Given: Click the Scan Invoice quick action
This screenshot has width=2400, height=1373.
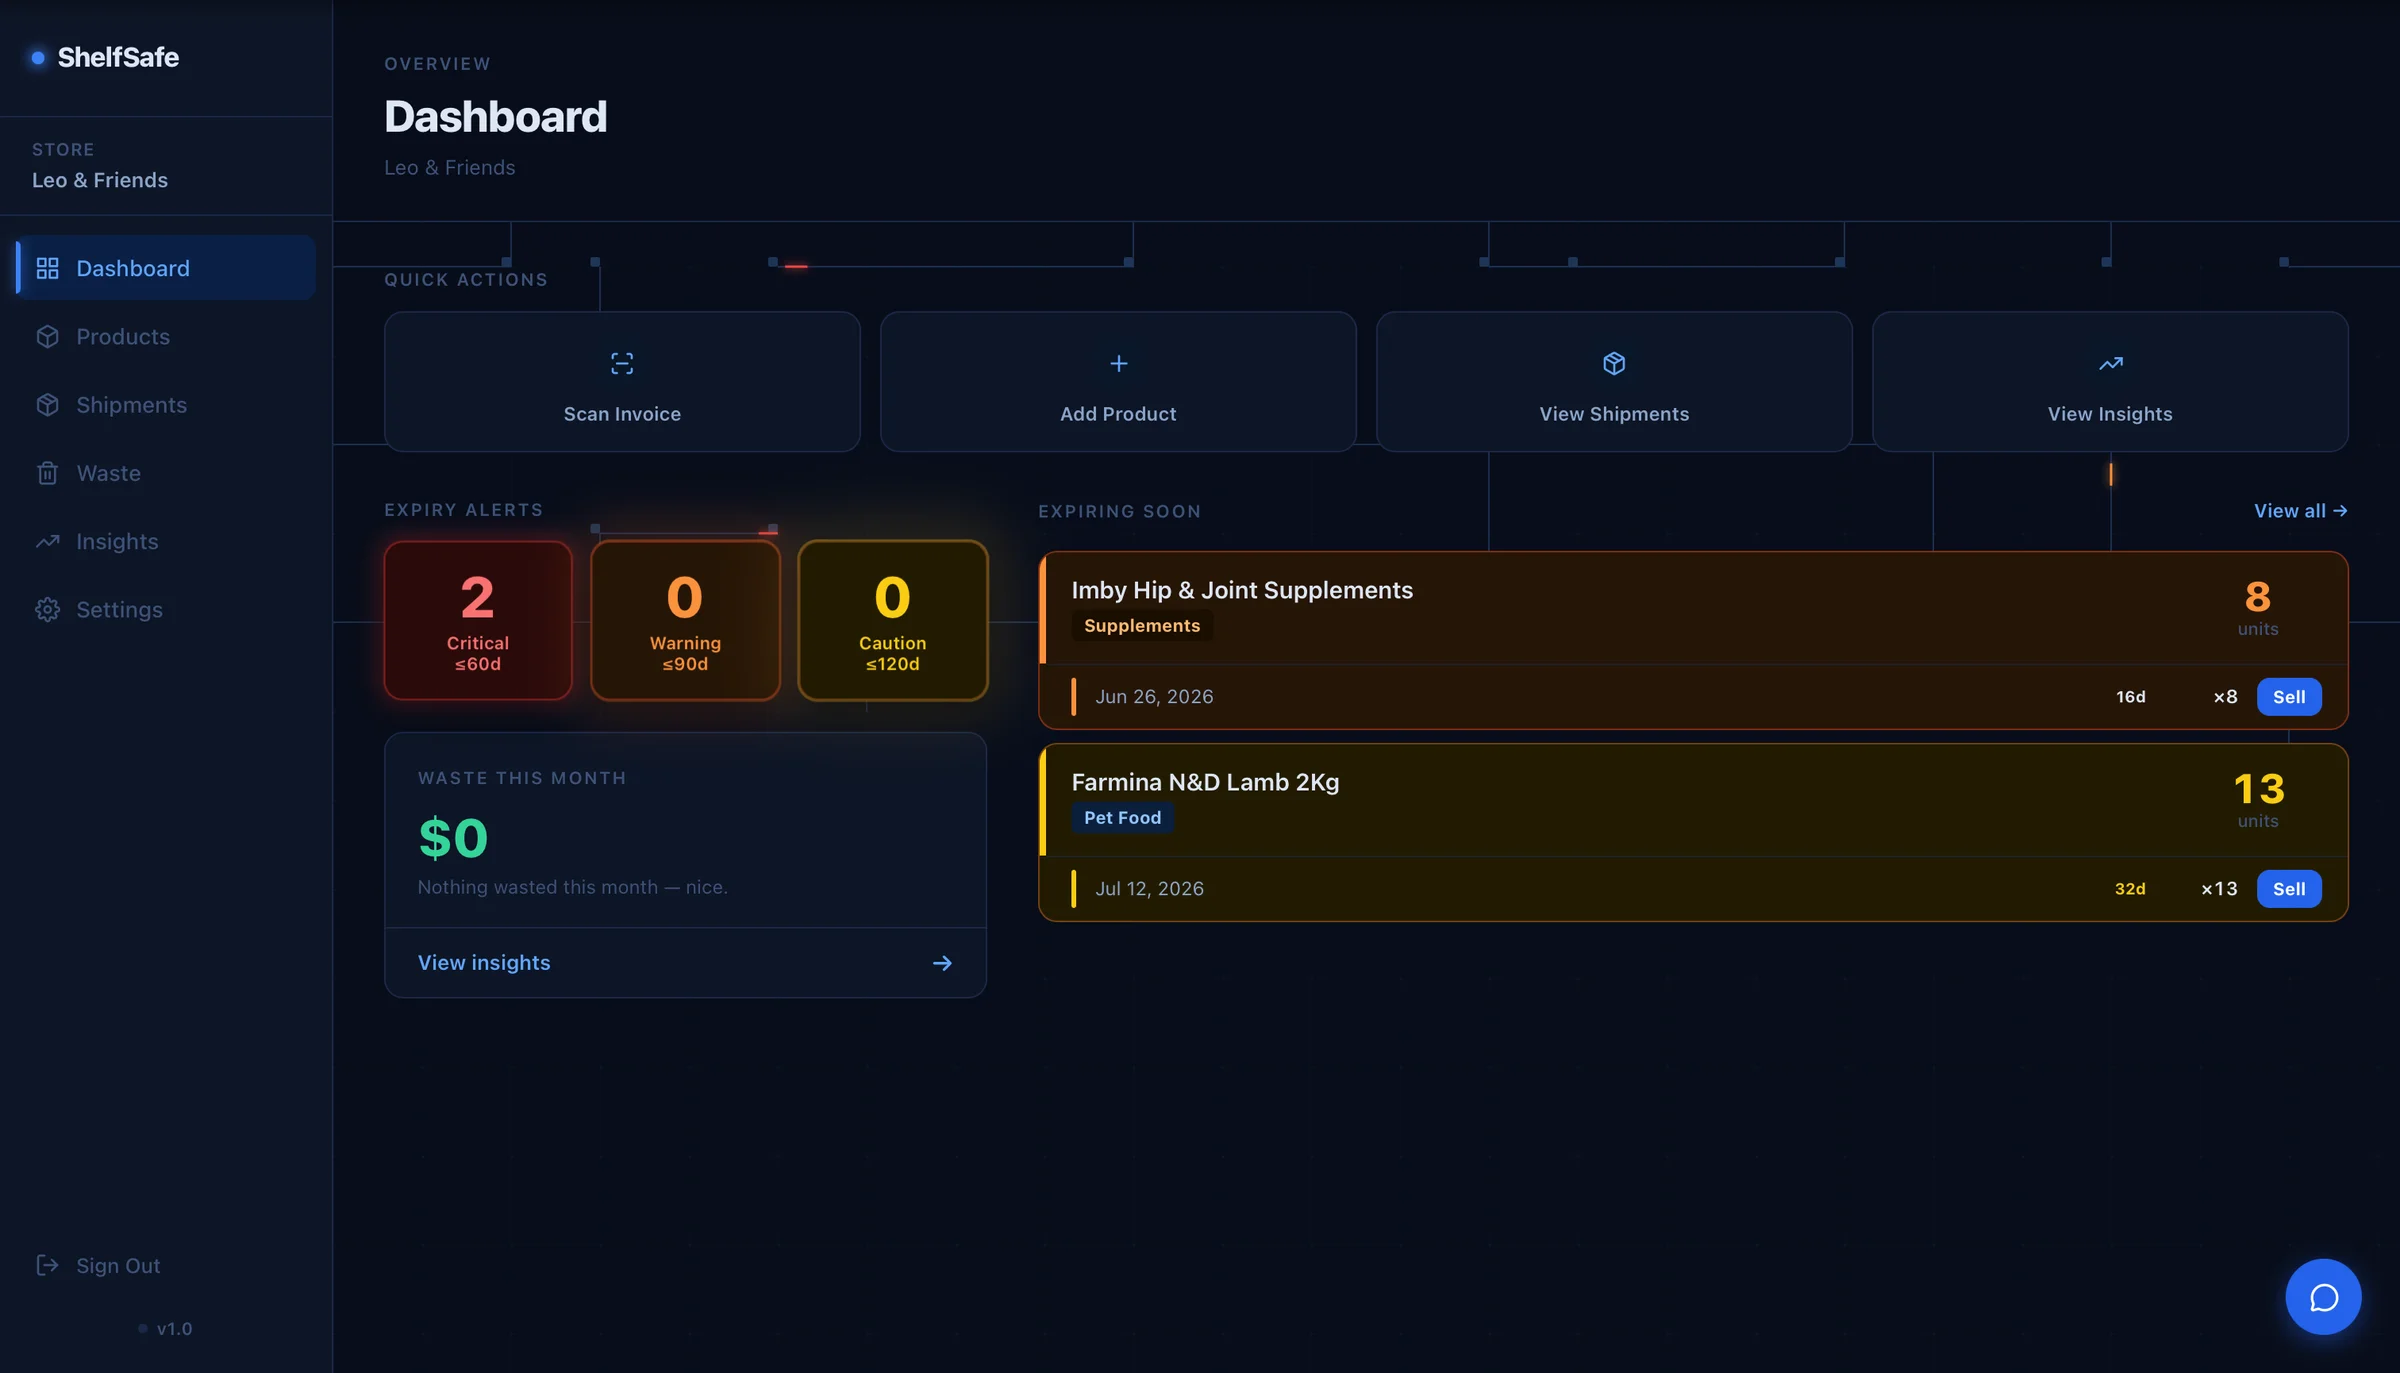Looking at the screenshot, I should (622, 382).
